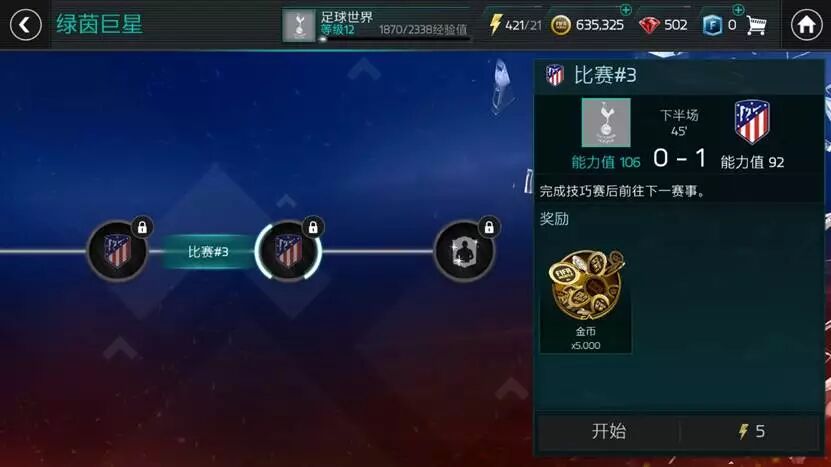This screenshot has height=467, width=831.
Task: Tap the blue F points icon
Action: coord(712,25)
